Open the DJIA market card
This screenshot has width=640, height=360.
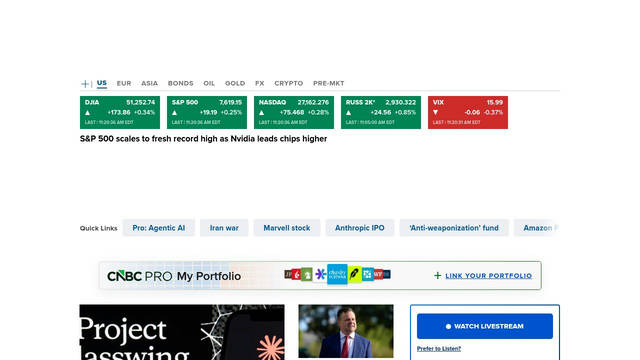[120, 112]
